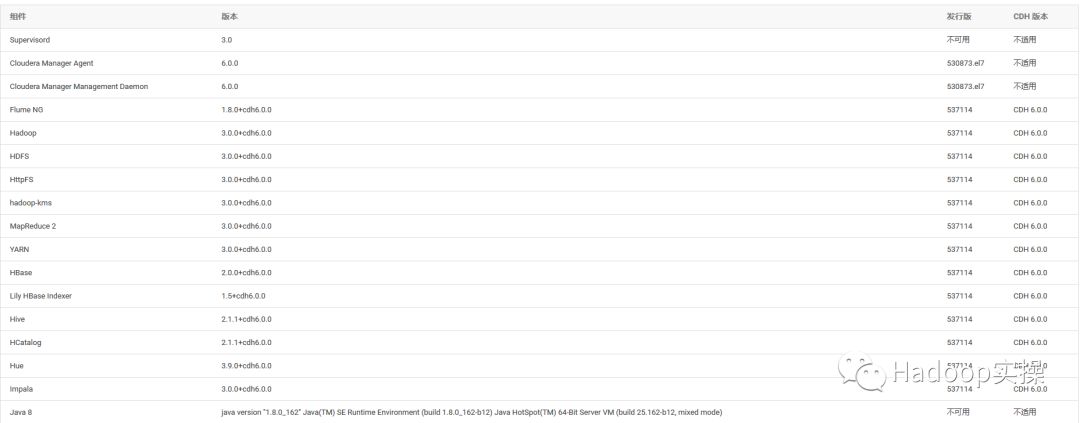
Task: Click the HCatalog component name
Action: click(26, 342)
